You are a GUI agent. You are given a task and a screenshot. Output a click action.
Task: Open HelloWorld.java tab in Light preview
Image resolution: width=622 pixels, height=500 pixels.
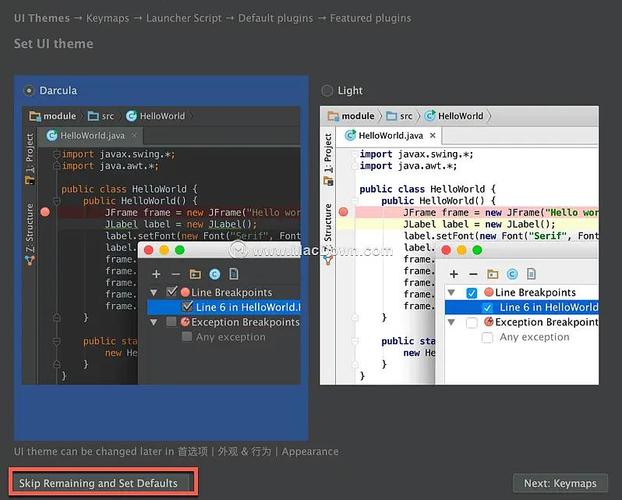[x=389, y=136]
